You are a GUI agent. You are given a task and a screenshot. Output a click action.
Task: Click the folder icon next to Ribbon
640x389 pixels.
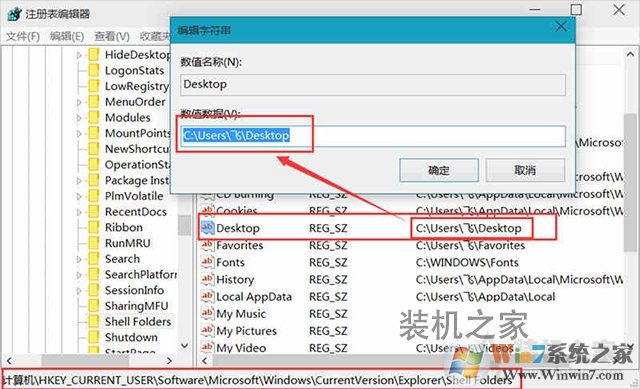[x=94, y=227]
